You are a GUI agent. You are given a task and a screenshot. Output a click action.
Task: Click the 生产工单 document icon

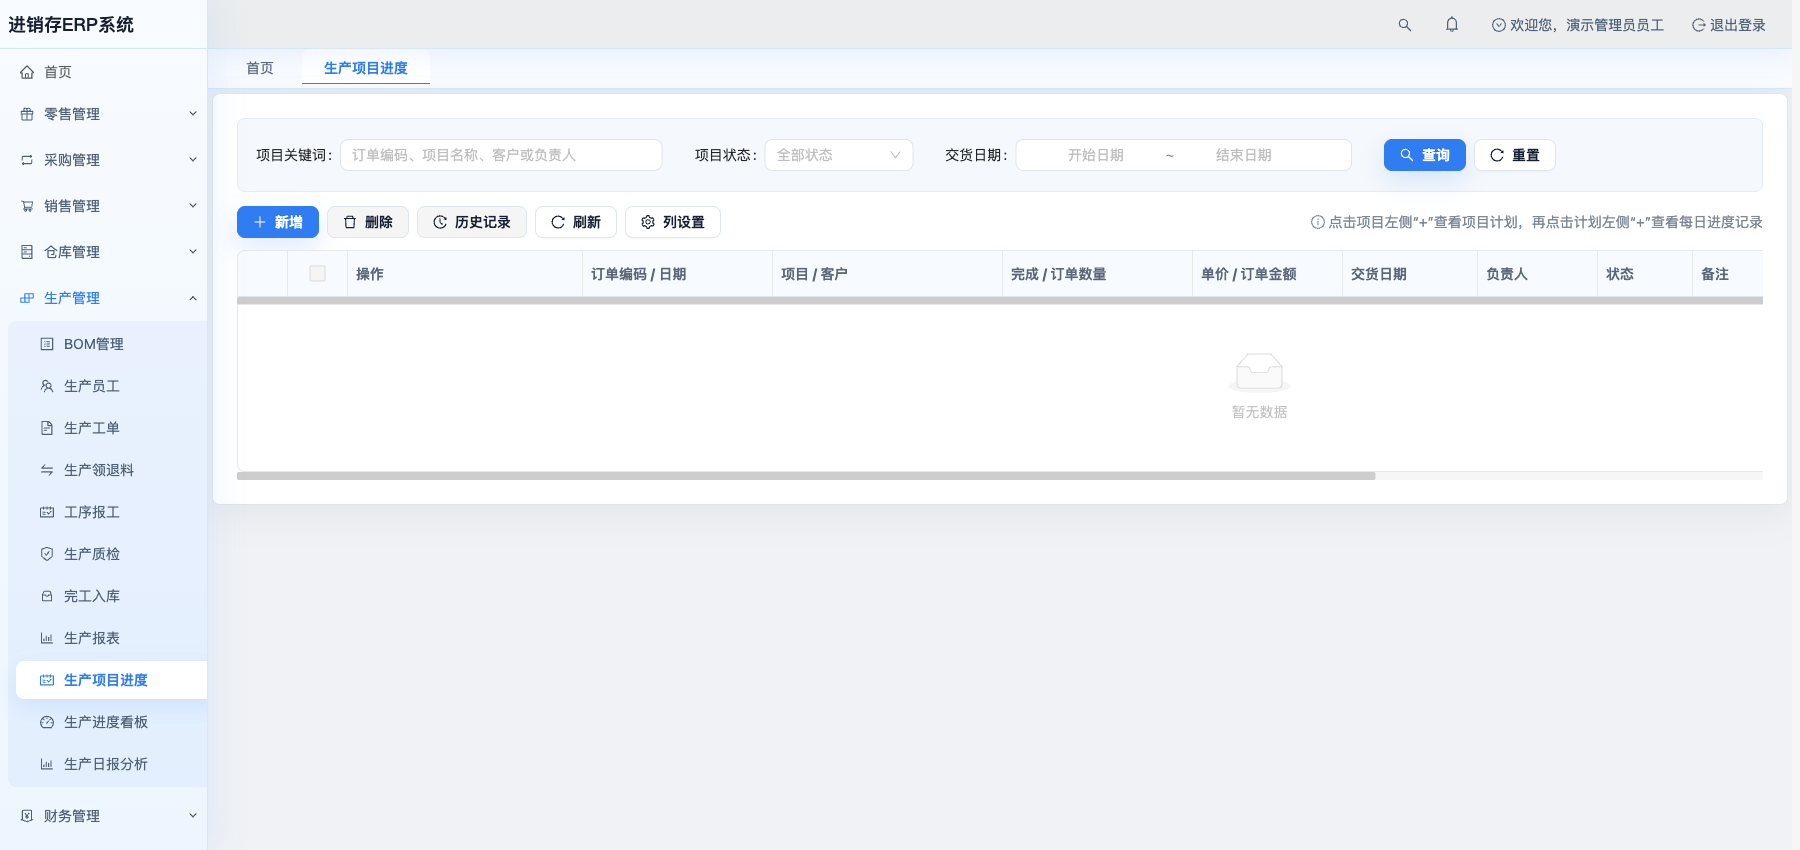[47, 428]
